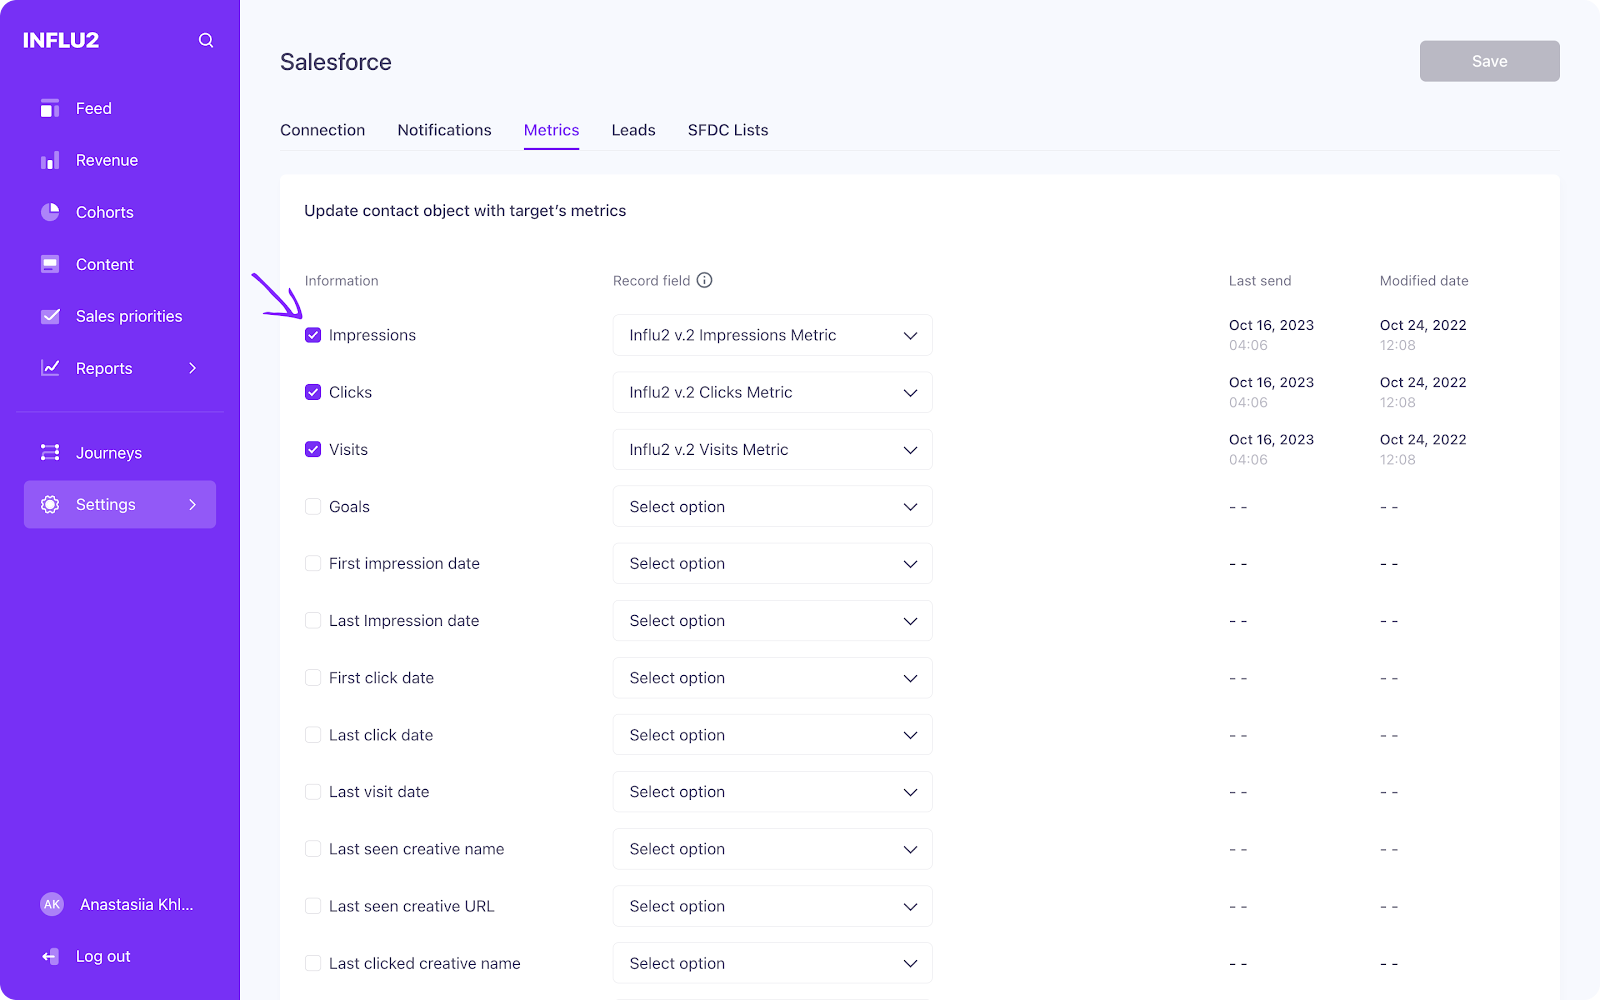Check the Last seen creative URL checkbox
1600x1000 pixels.
click(x=313, y=905)
